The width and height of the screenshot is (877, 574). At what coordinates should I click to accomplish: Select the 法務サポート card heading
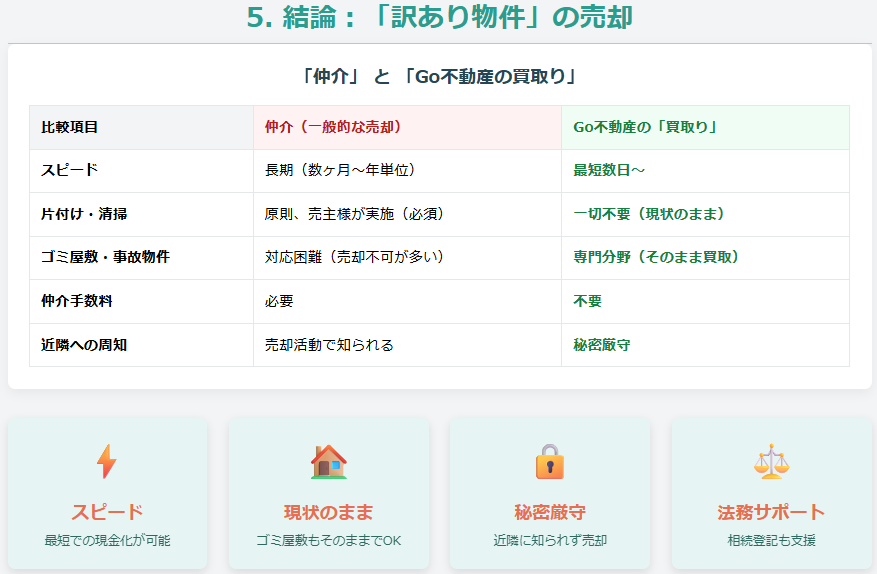point(771,513)
